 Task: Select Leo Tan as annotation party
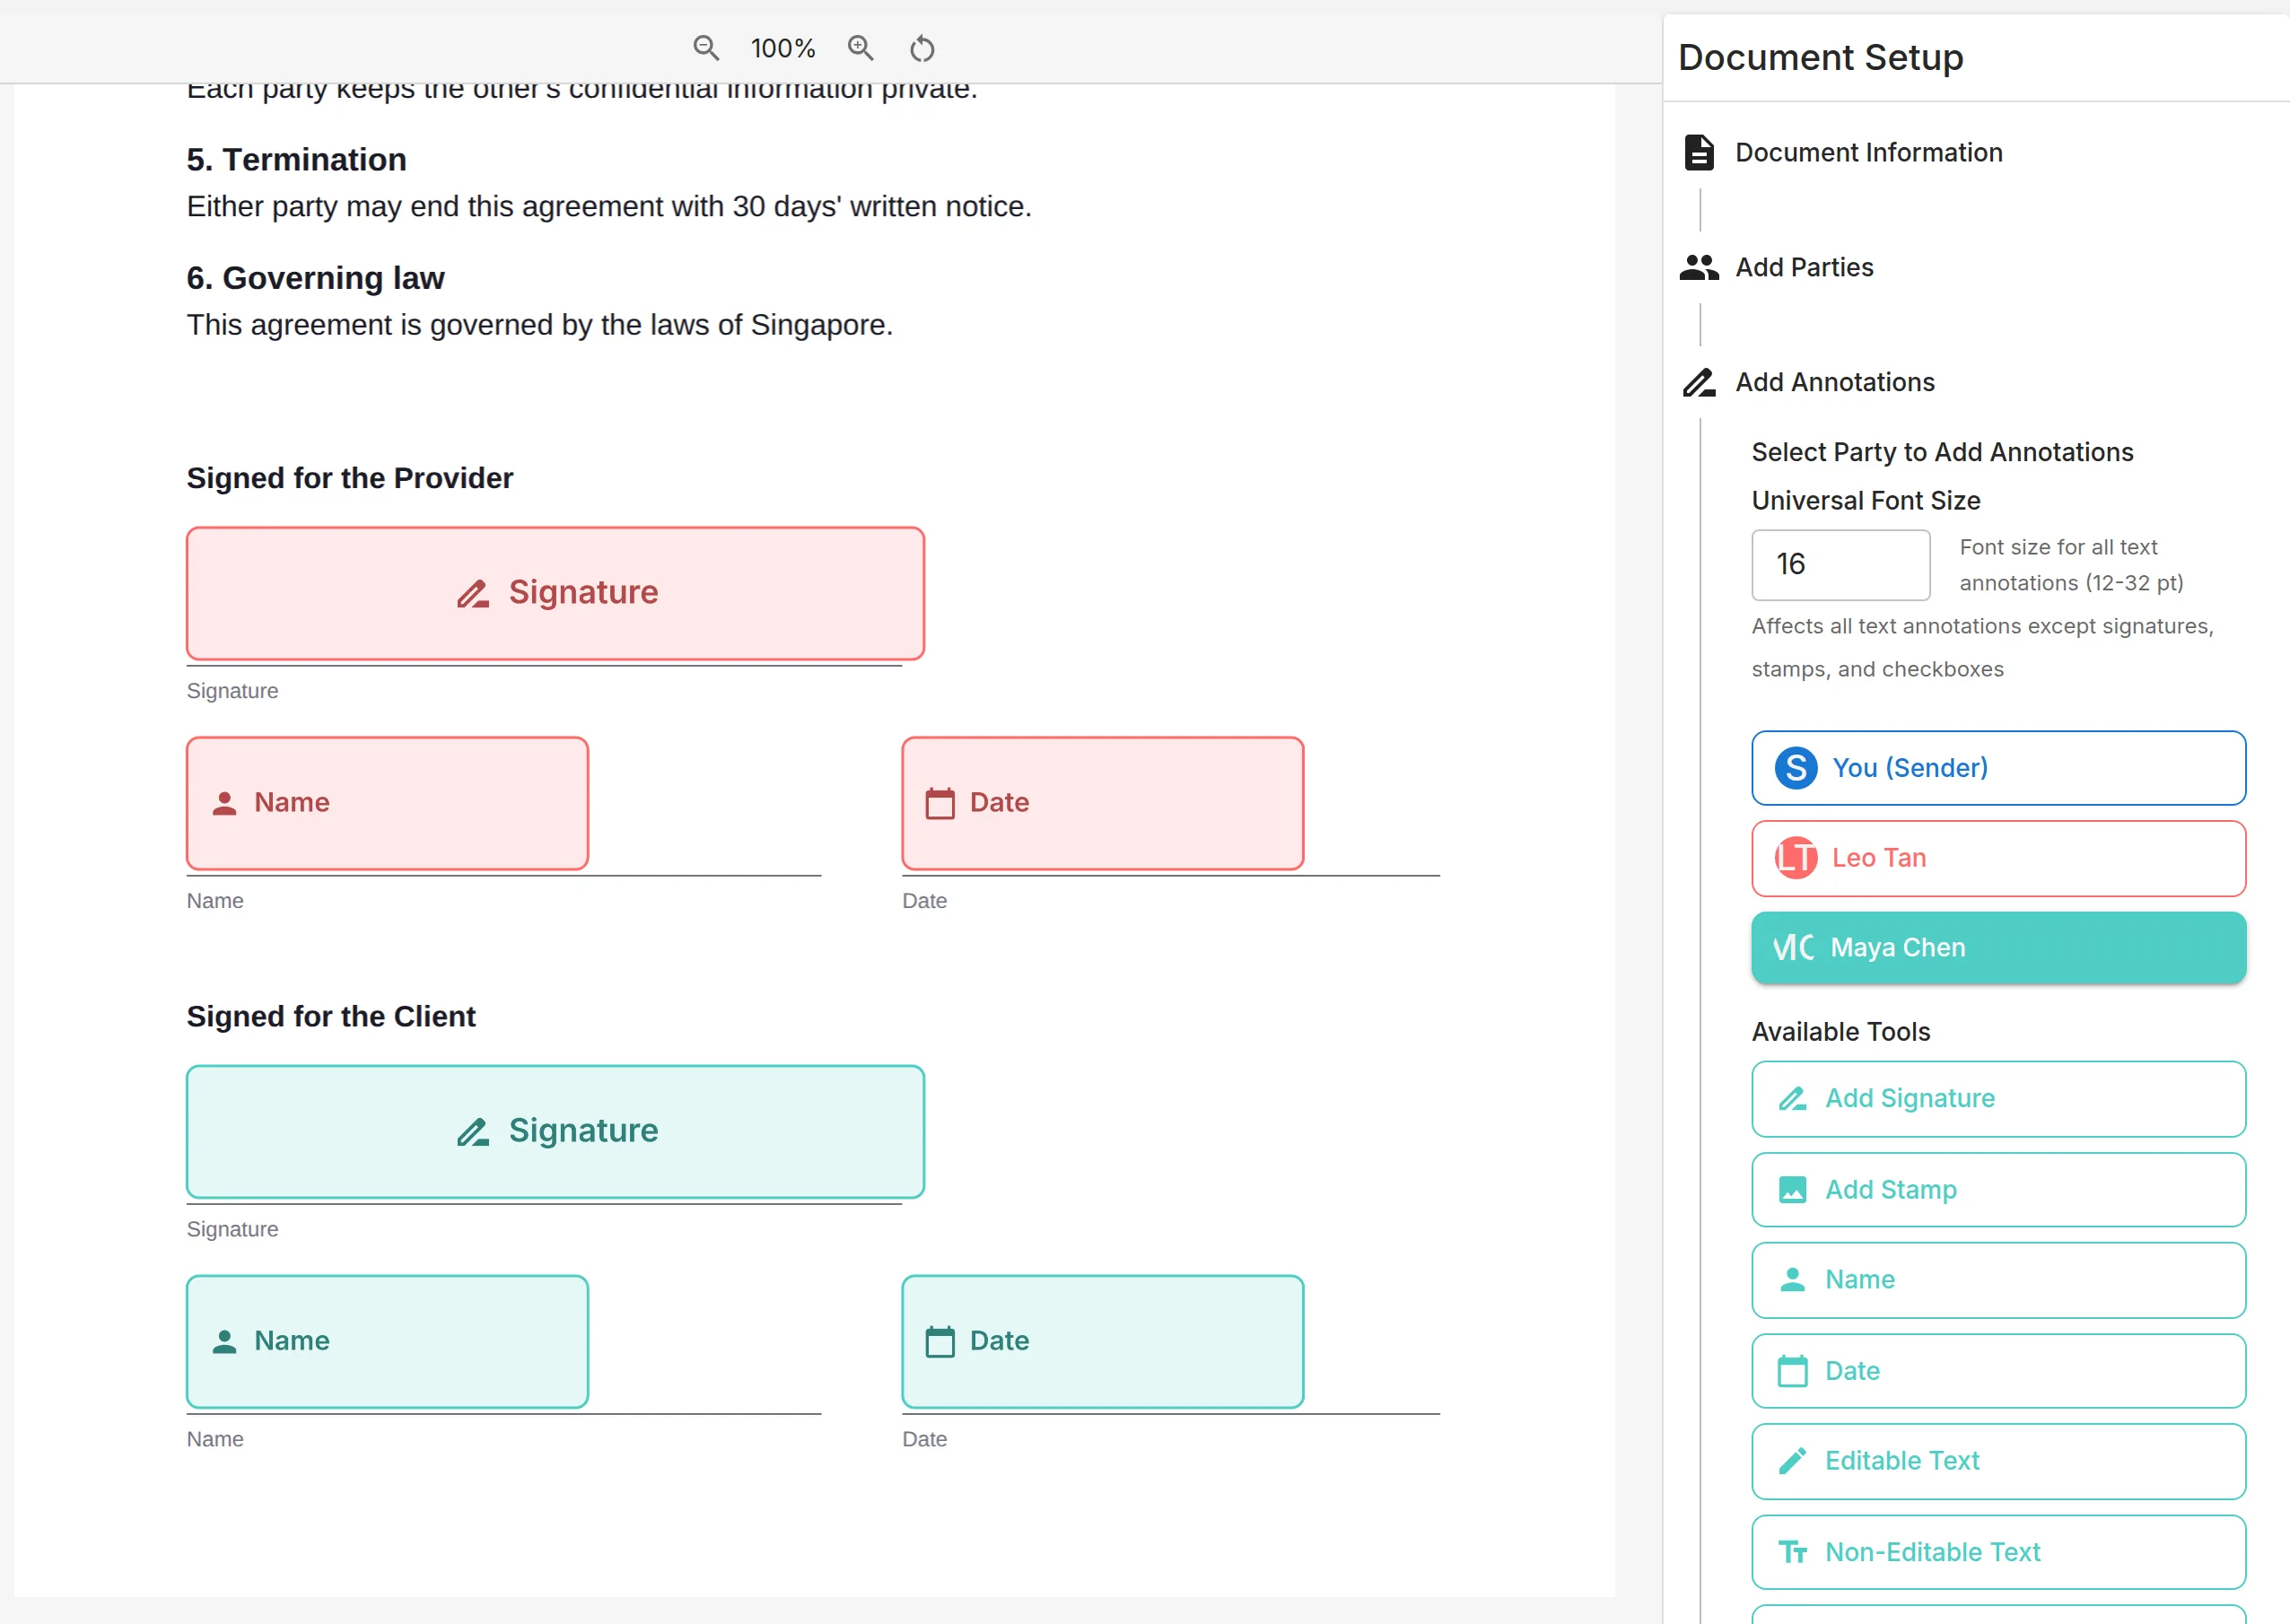[1998, 858]
